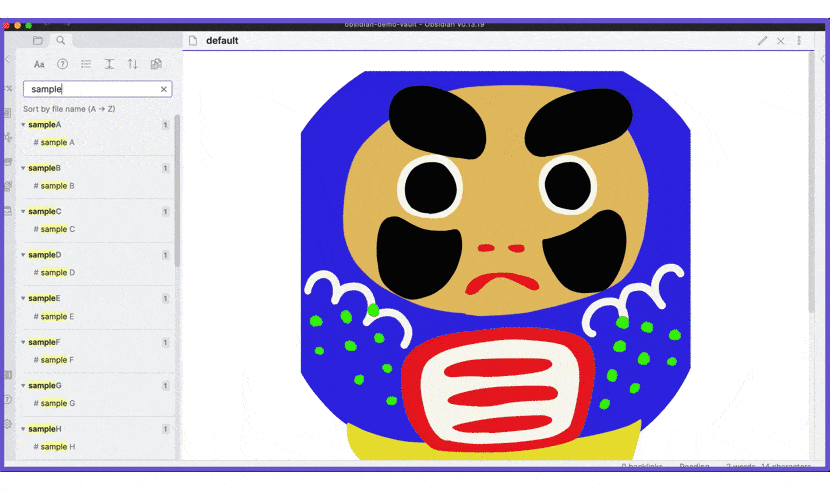This screenshot has height=490, width=830.
Task: Click the default note title
Action: [222, 41]
